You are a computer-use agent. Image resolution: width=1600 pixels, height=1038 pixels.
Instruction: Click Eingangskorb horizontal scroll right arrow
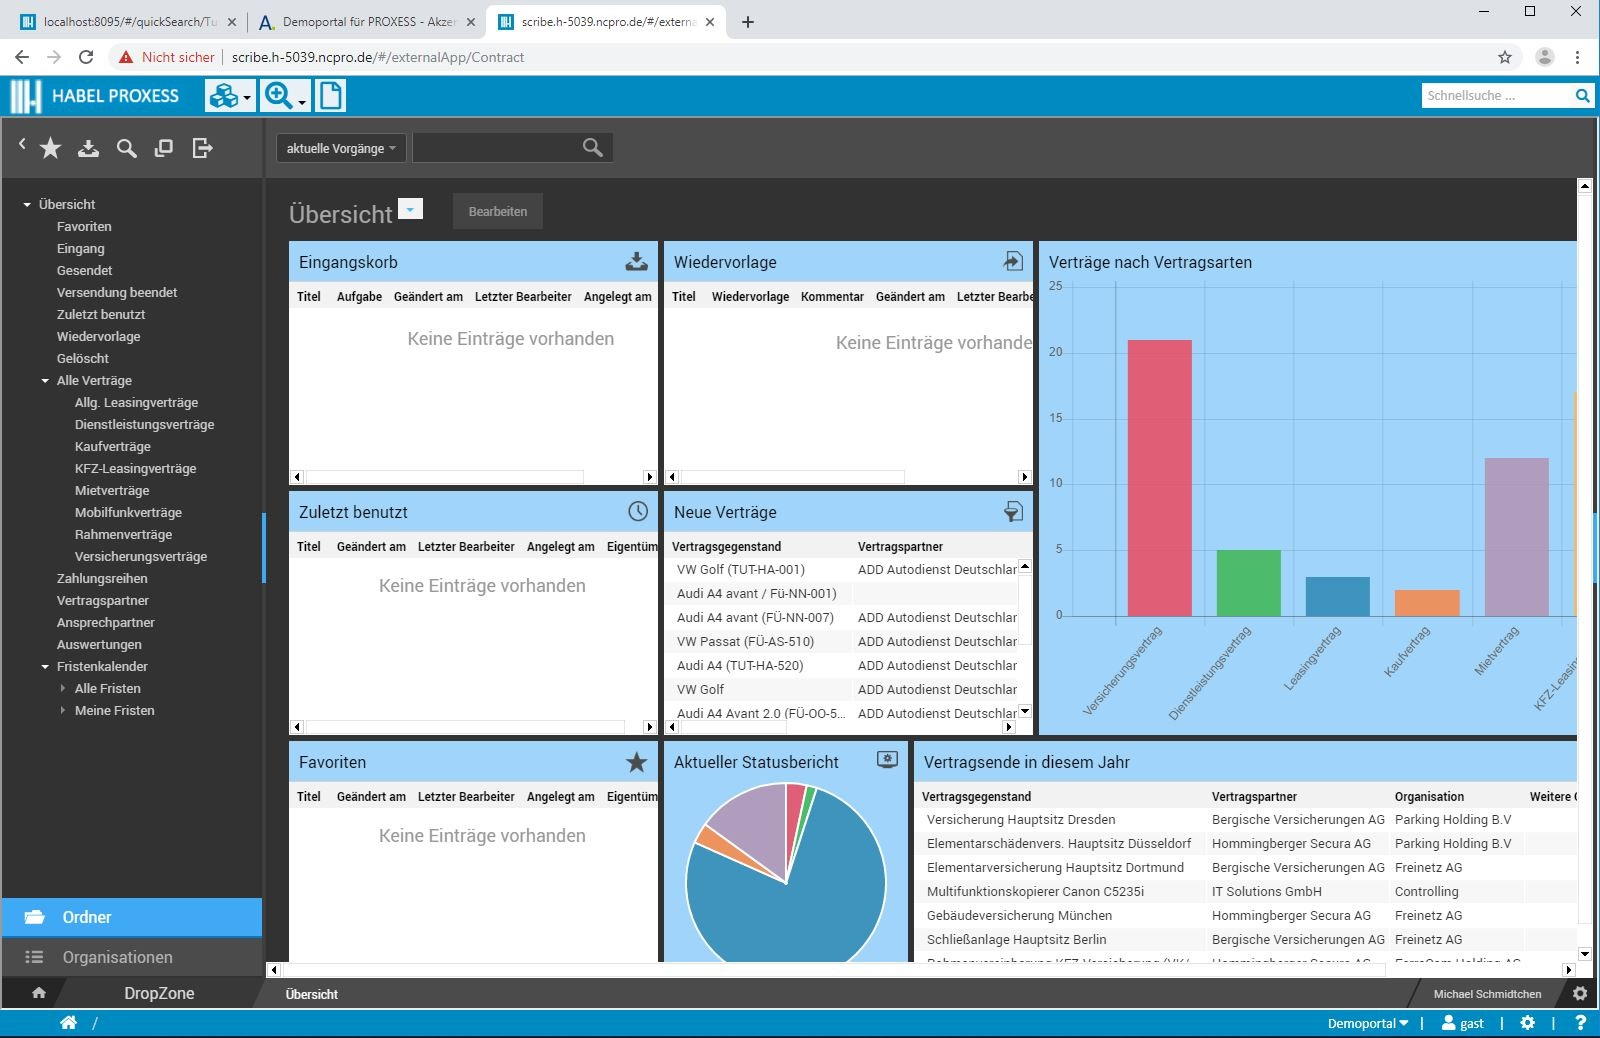pos(650,477)
